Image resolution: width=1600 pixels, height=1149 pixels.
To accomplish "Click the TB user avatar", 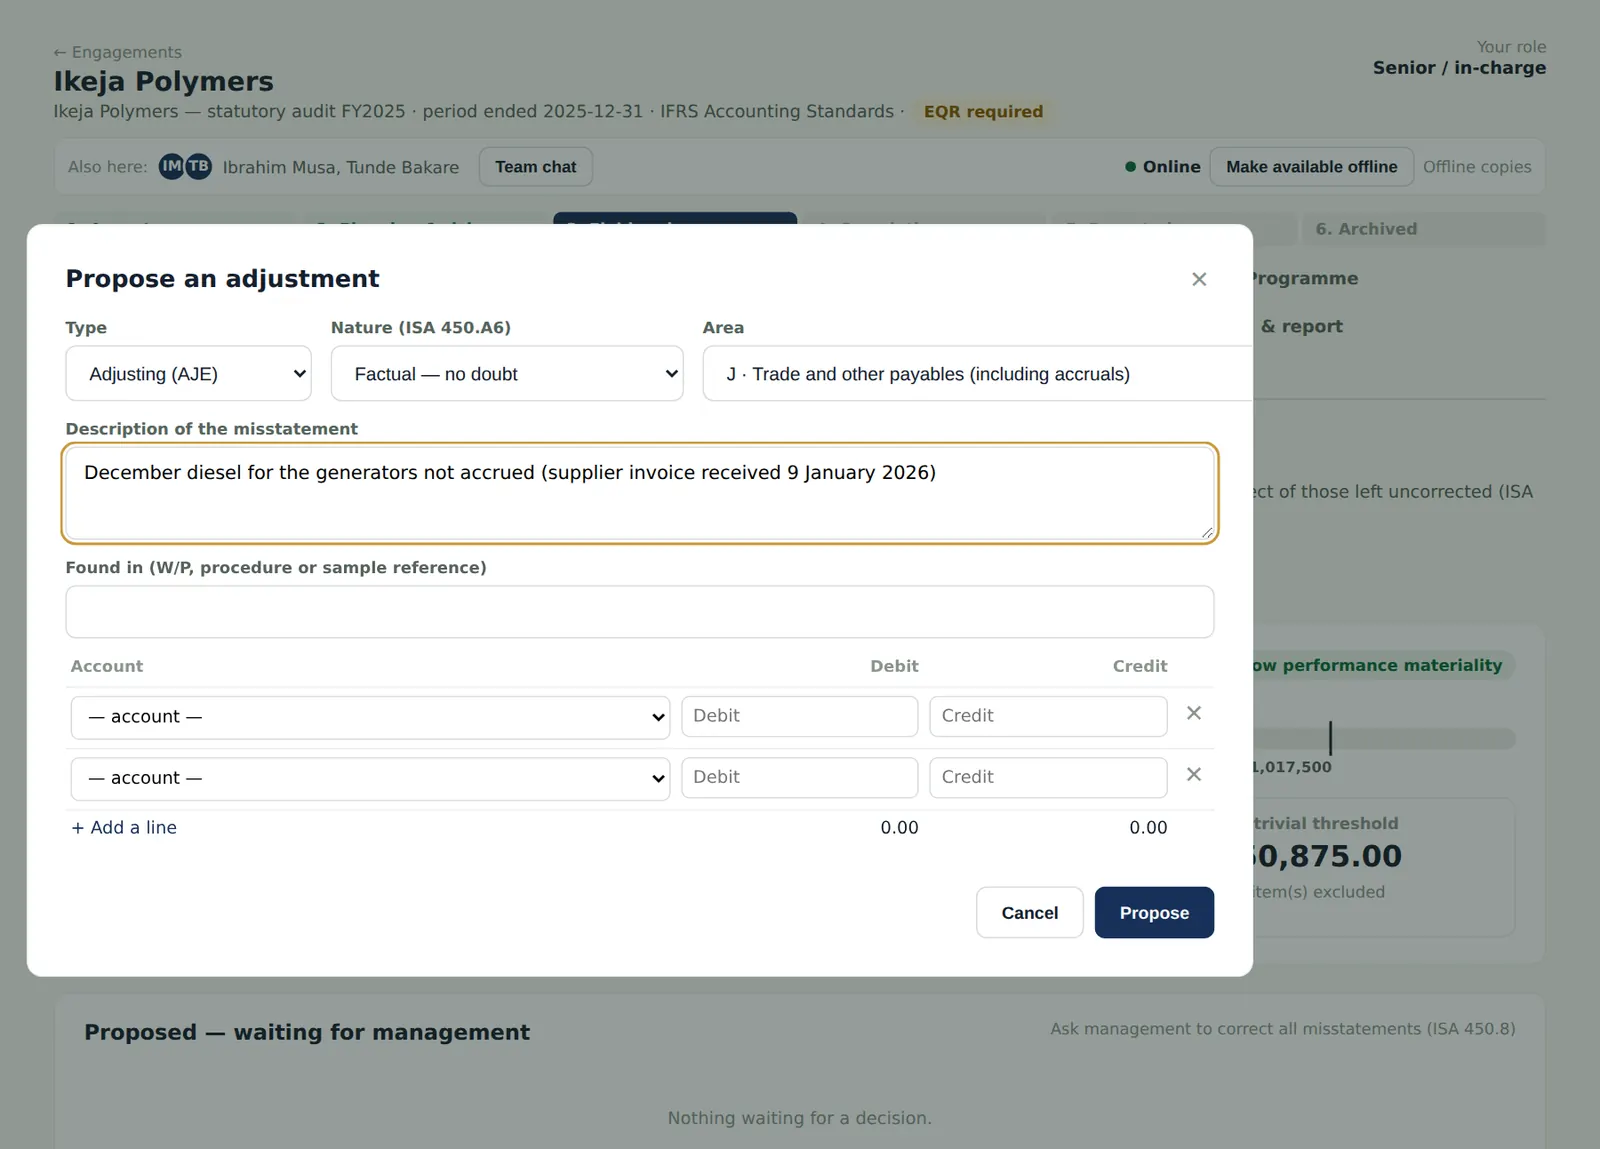I will [x=198, y=167].
